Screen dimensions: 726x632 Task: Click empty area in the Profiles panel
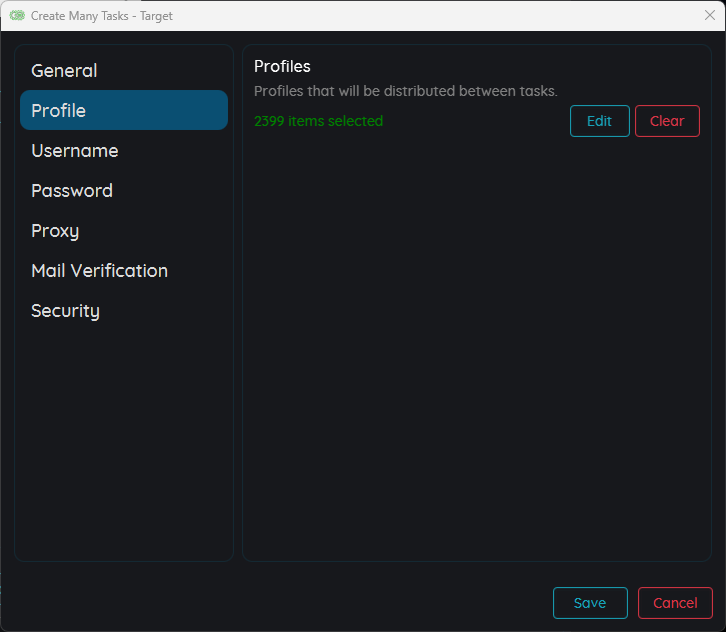tap(476, 350)
